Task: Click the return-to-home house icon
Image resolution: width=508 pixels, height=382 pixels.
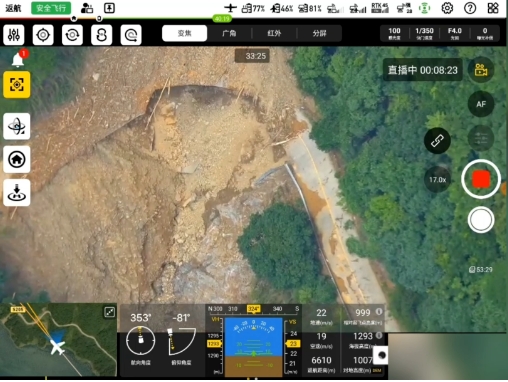Action: point(17,159)
